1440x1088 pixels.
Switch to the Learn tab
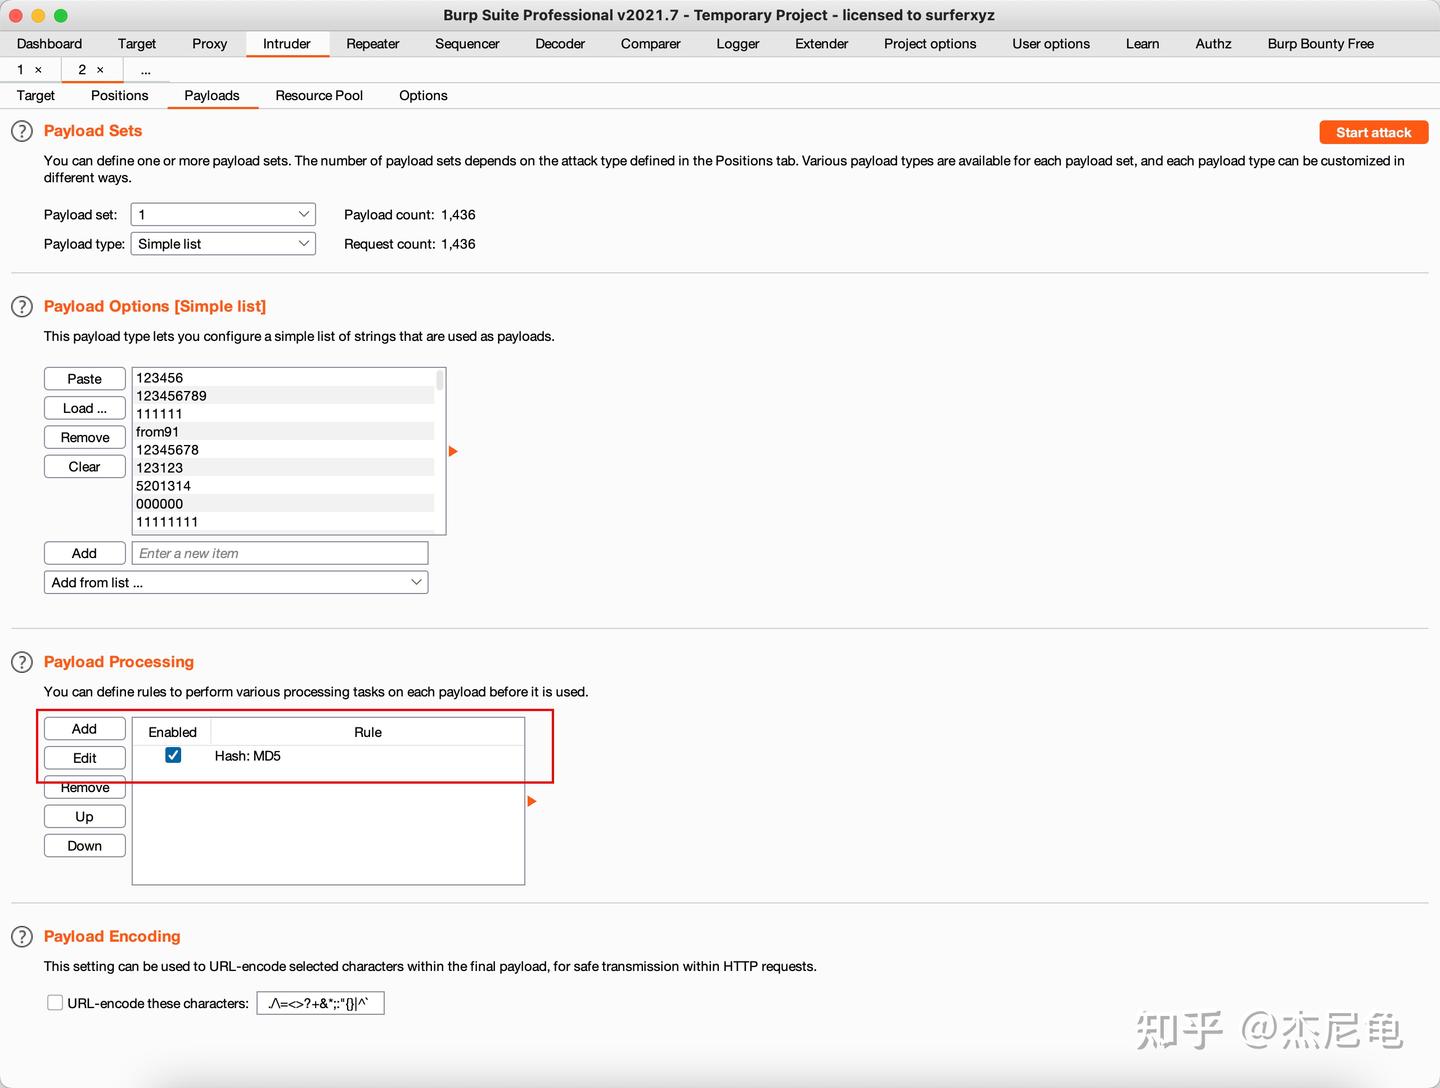(x=1143, y=44)
